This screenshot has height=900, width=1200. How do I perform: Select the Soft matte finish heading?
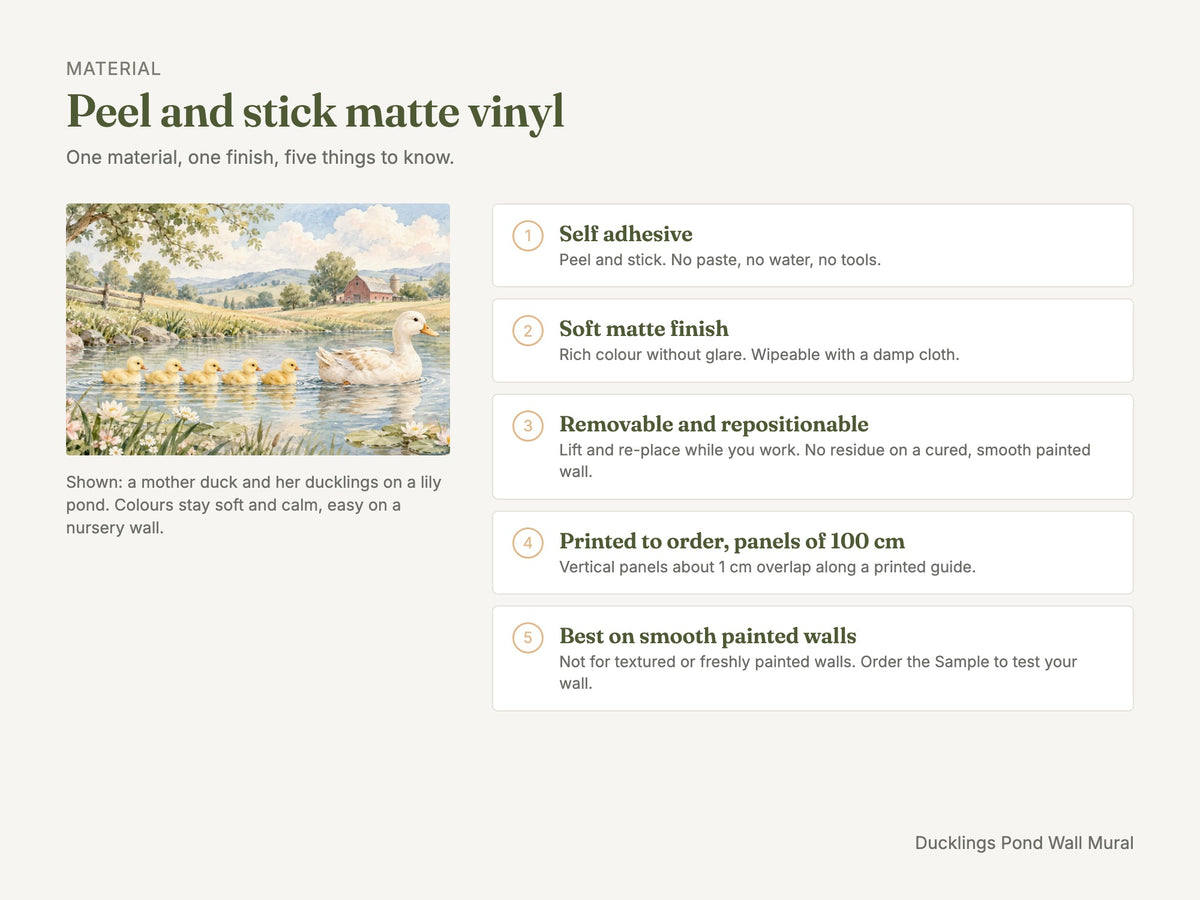tap(644, 329)
